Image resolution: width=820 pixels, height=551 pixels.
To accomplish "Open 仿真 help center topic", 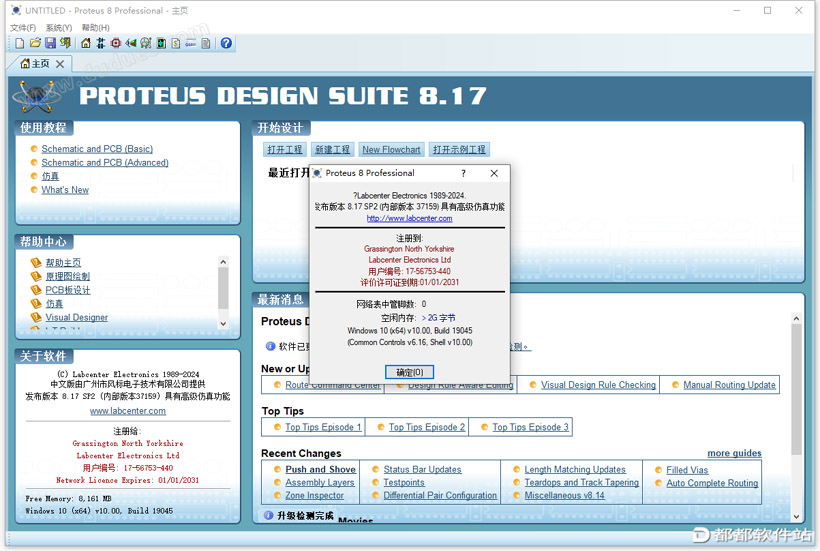I will click(x=54, y=304).
